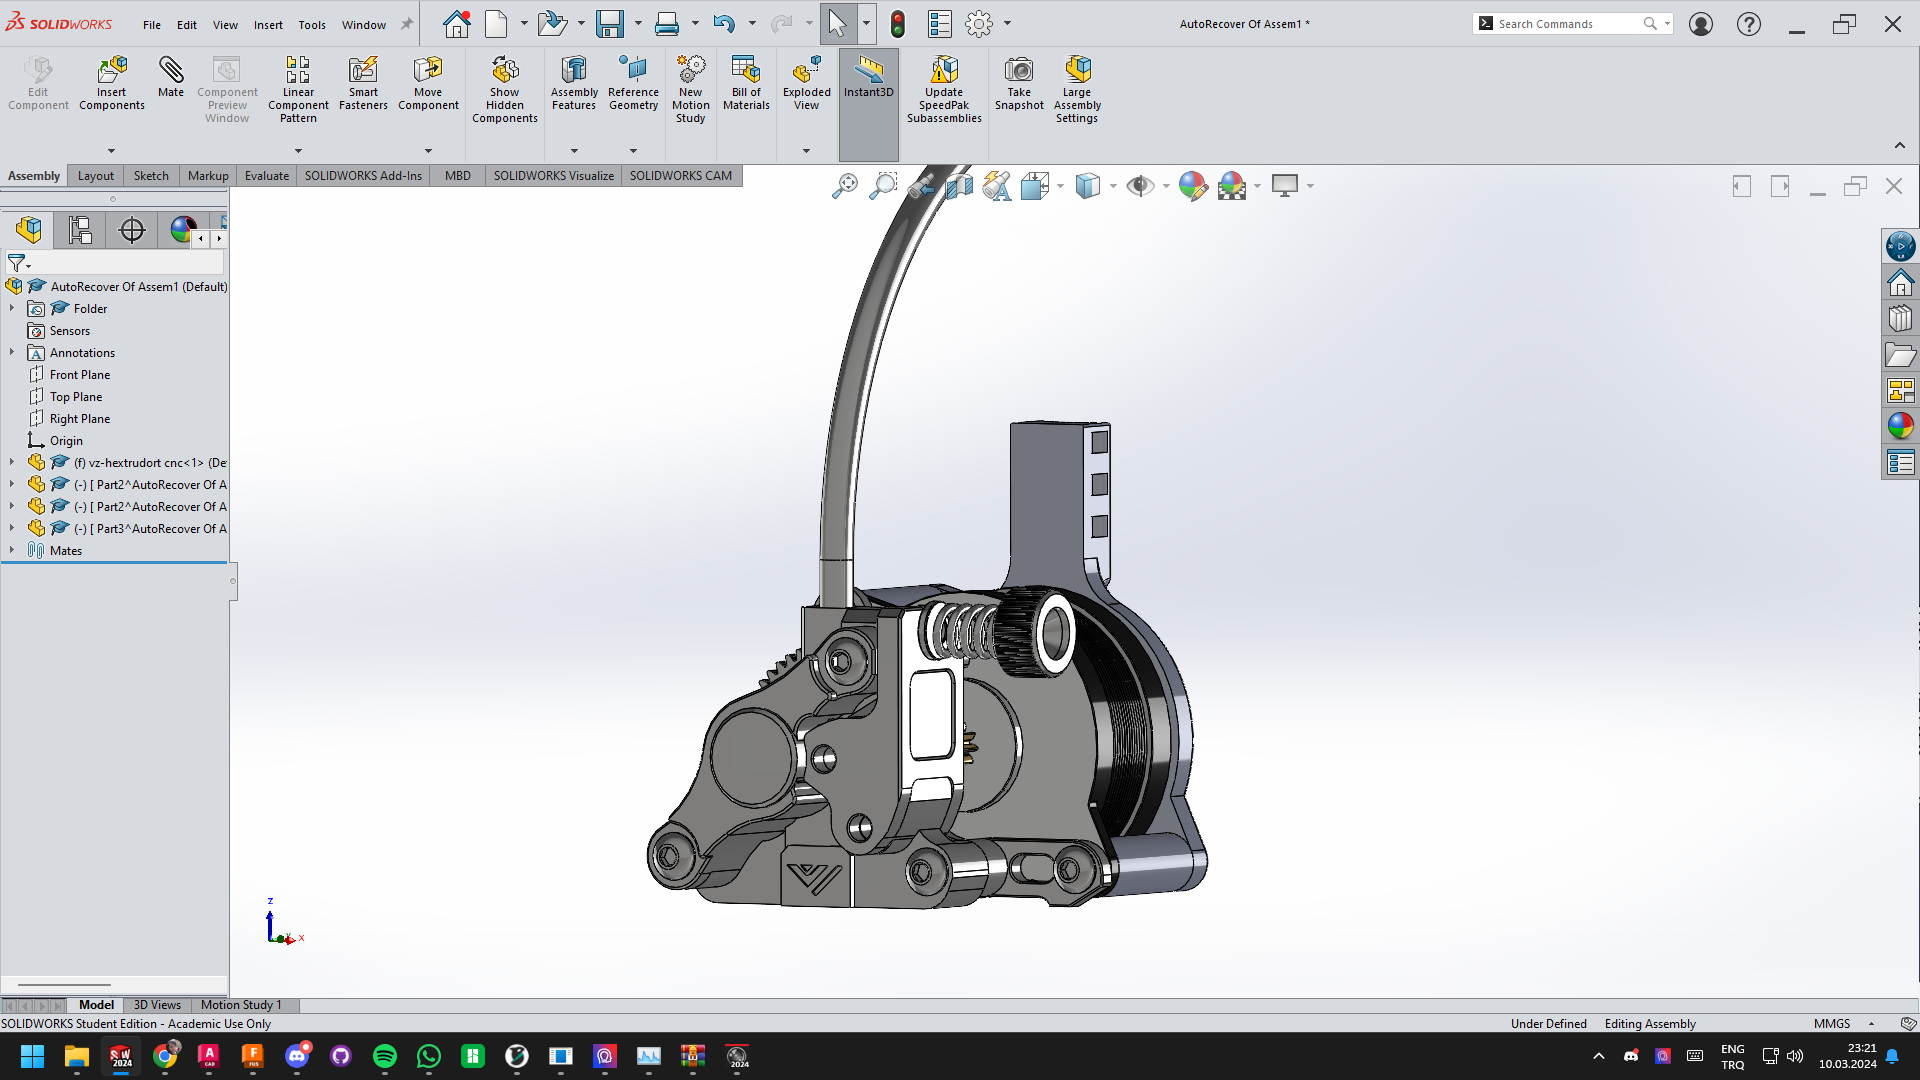1920x1080 pixels.
Task: Open the units MMGS selector
Action: (1844, 1023)
